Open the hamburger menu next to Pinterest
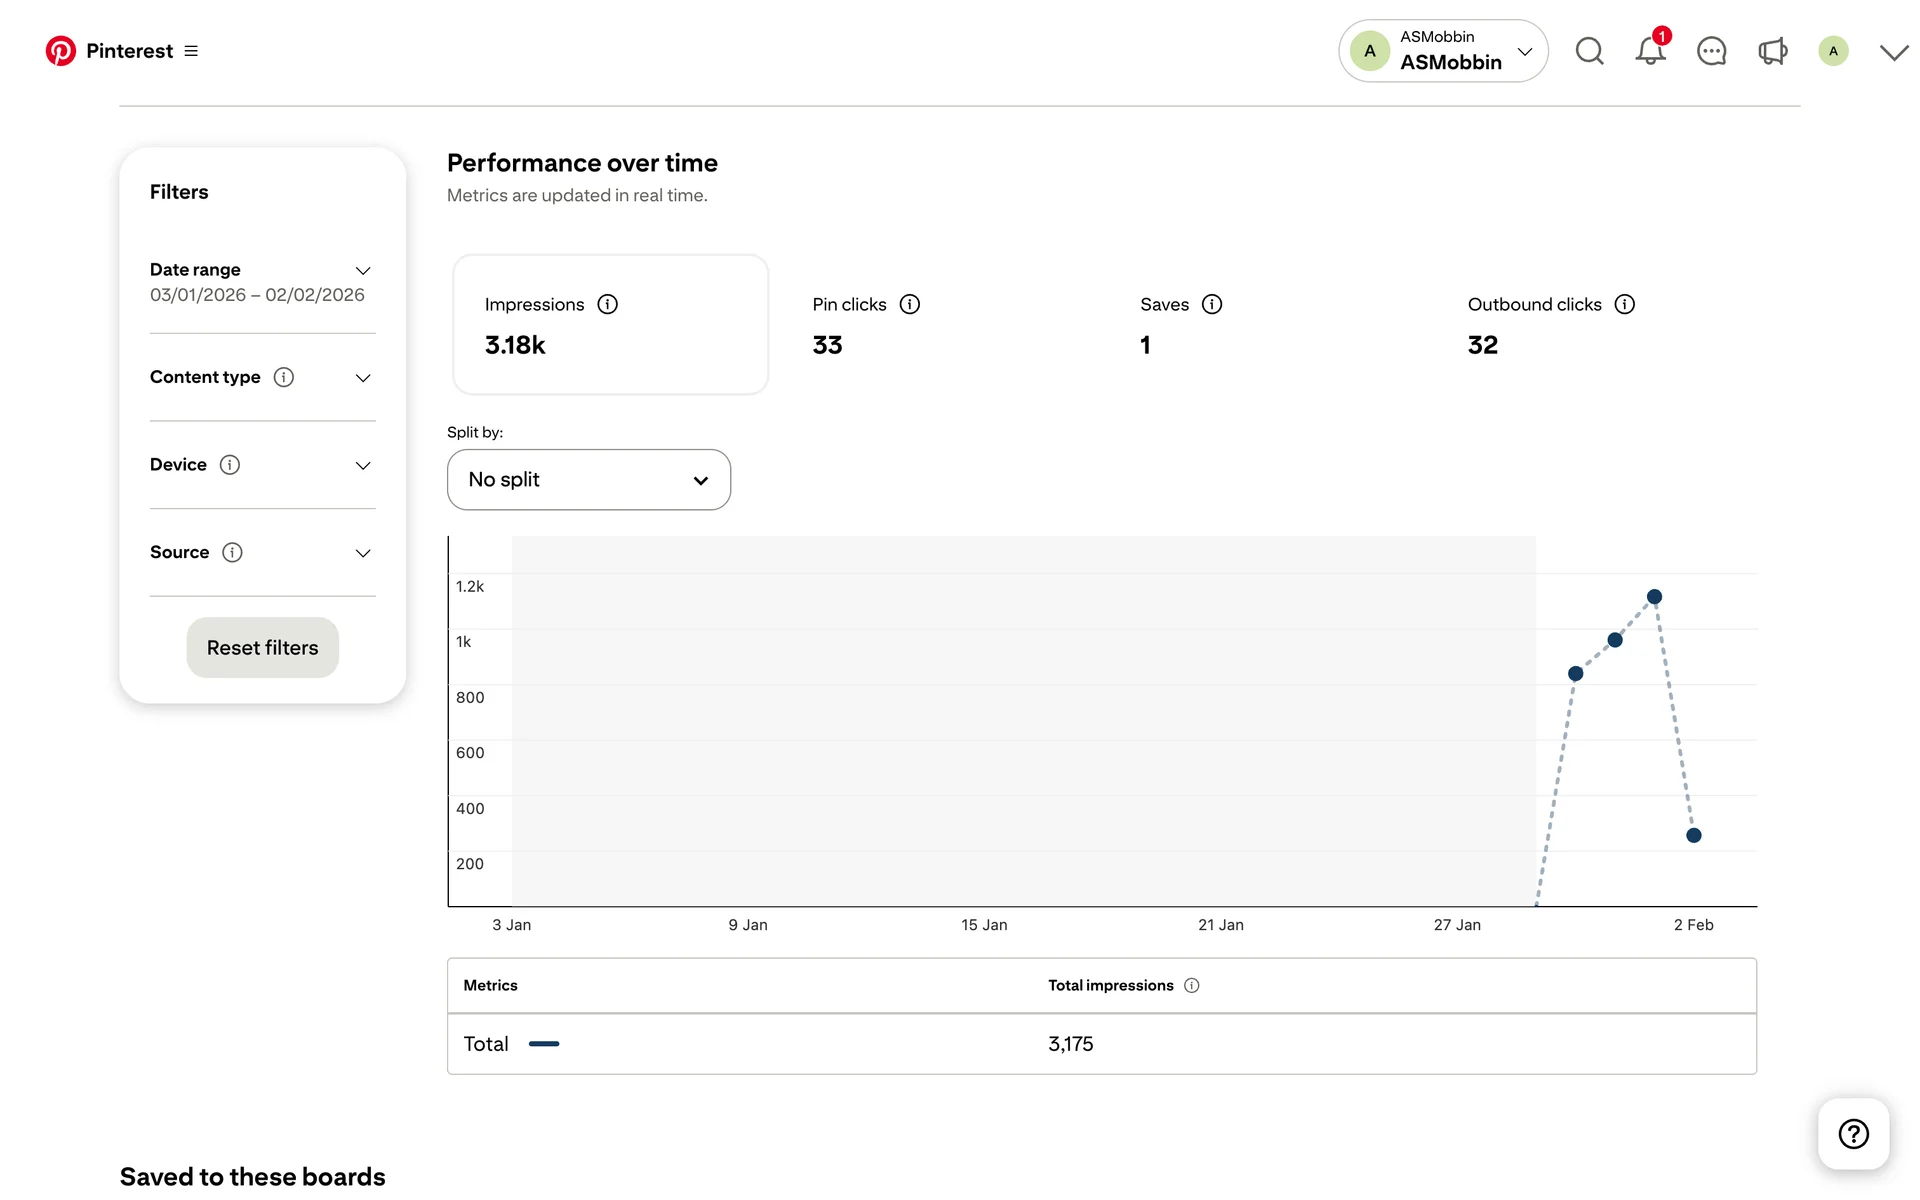Image resolution: width=1920 pixels, height=1200 pixels. [x=191, y=51]
